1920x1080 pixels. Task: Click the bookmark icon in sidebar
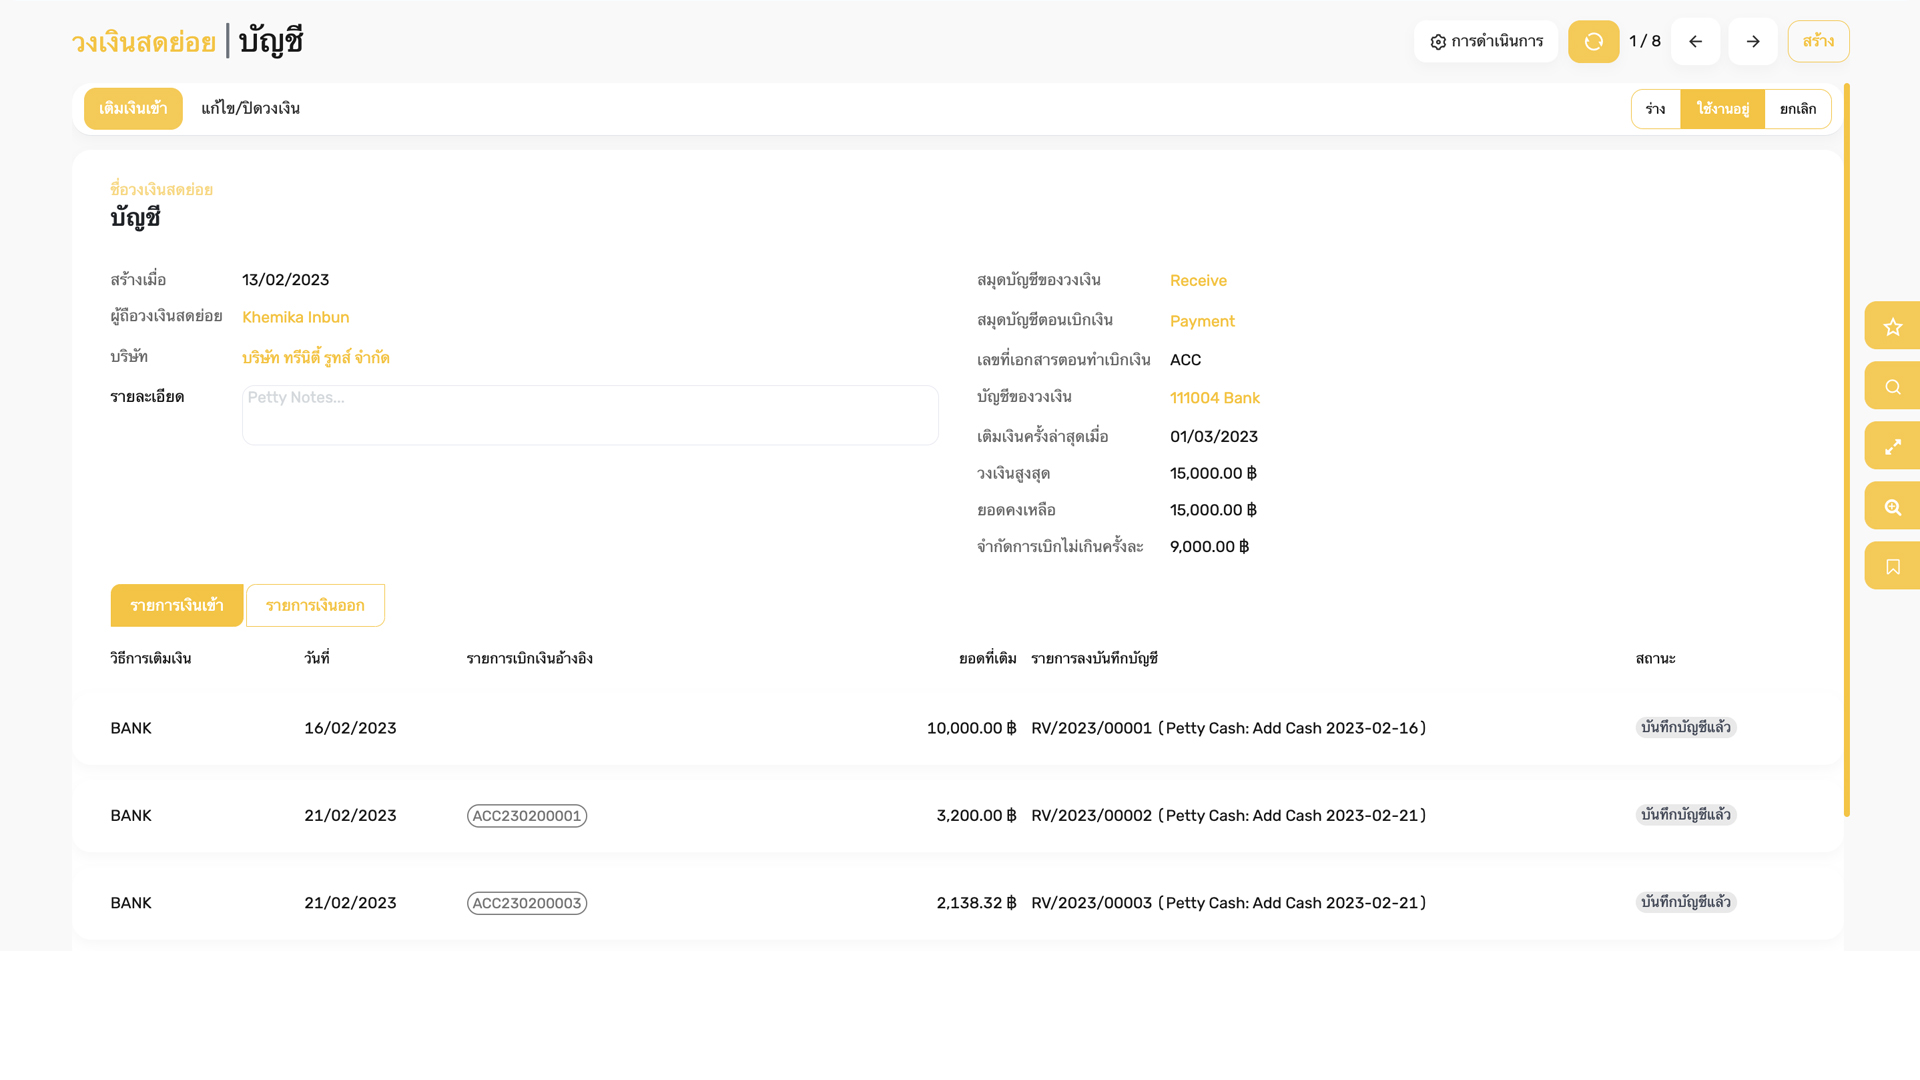[1892, 566]
